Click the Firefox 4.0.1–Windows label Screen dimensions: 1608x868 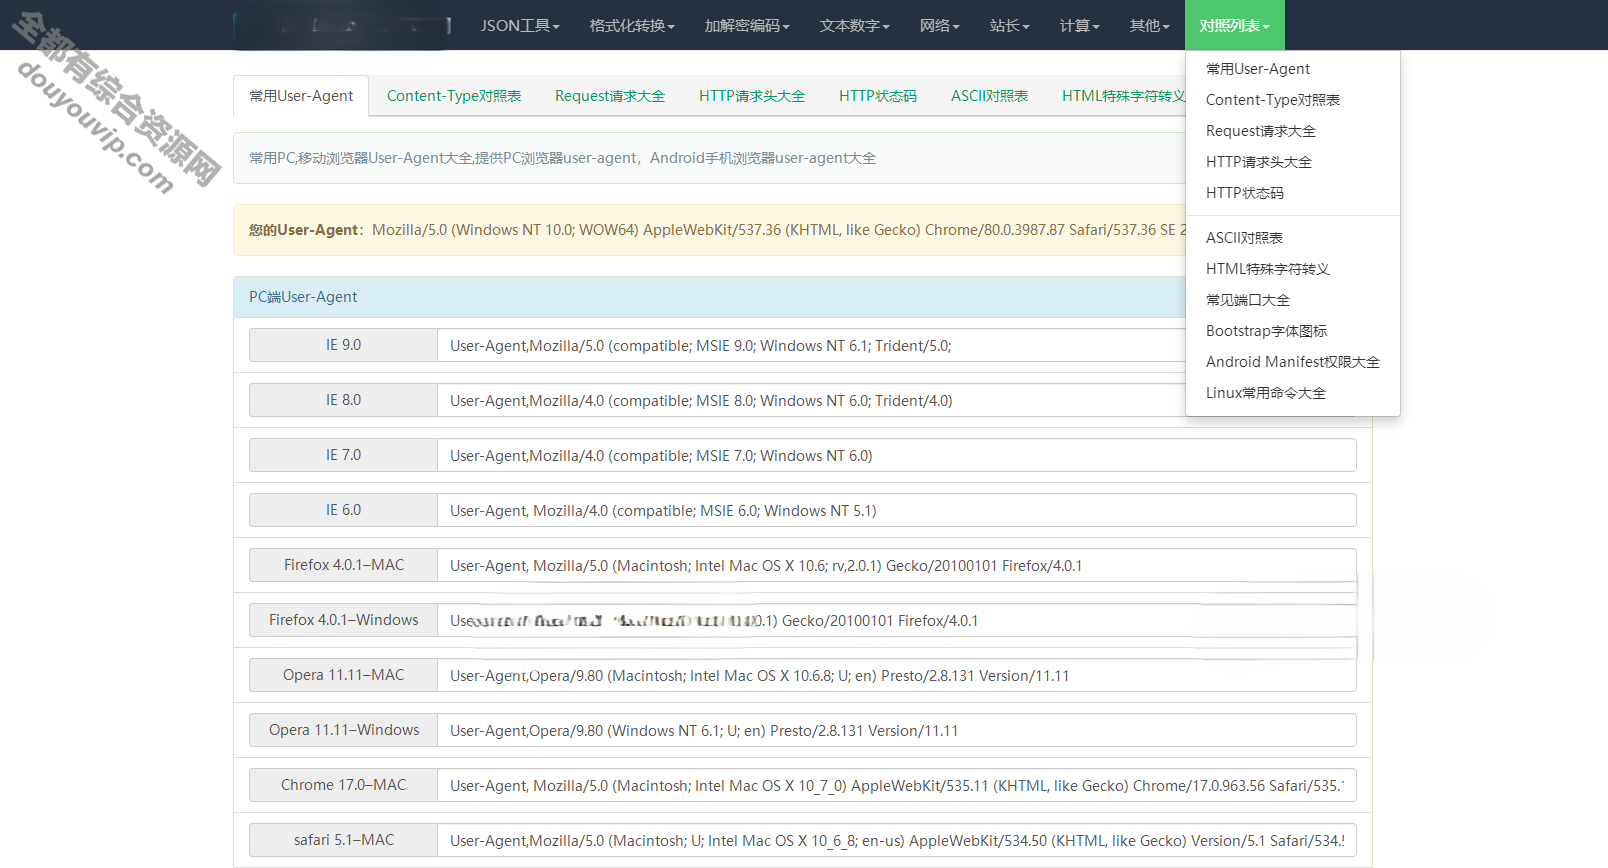click(343, 620)
